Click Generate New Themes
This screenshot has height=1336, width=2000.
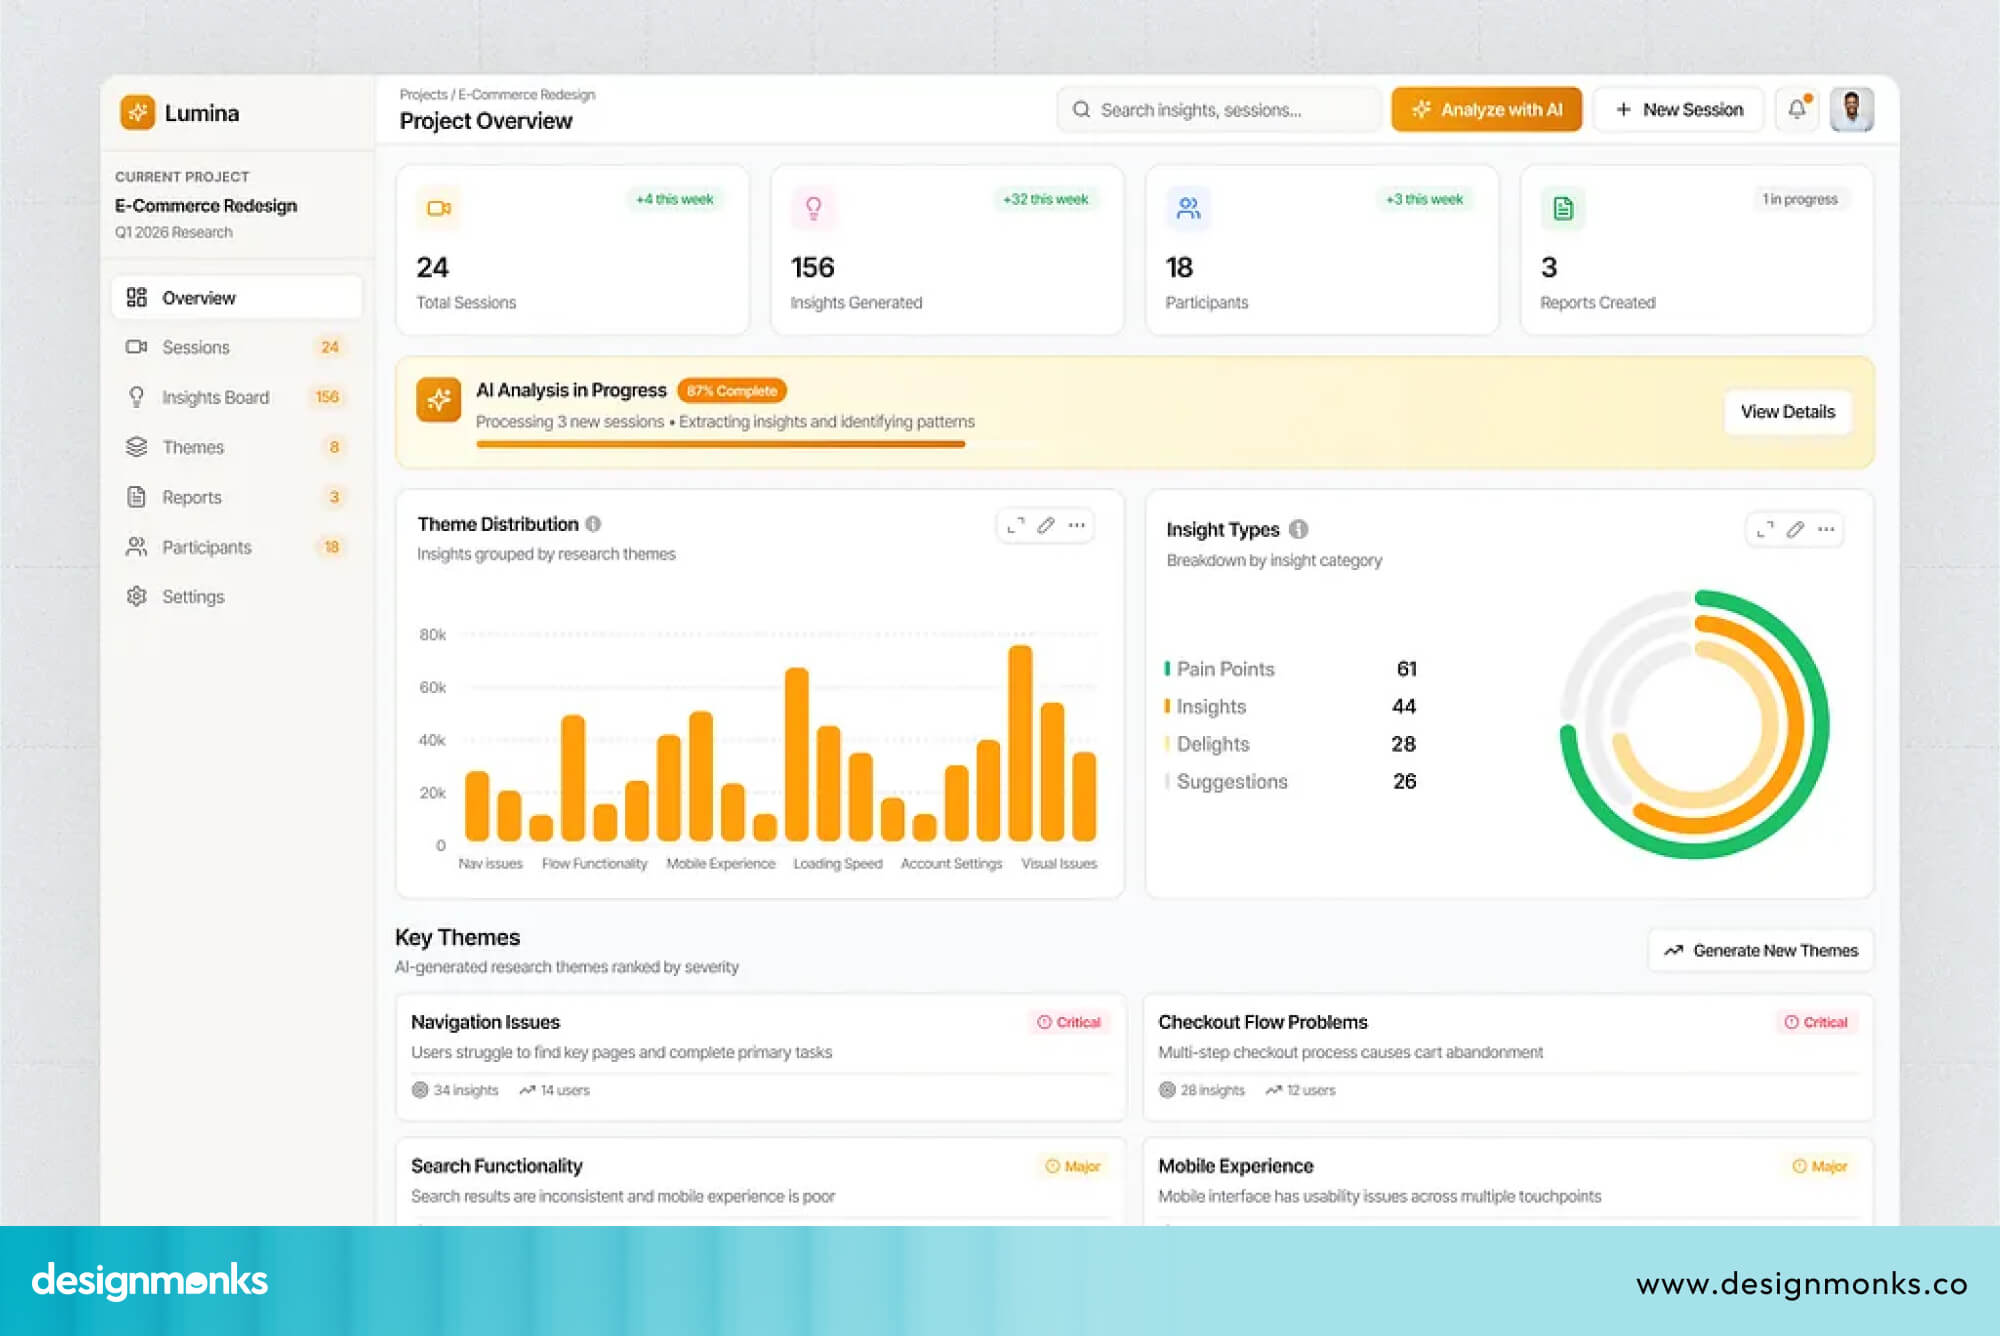click(x=1760, y=950)
